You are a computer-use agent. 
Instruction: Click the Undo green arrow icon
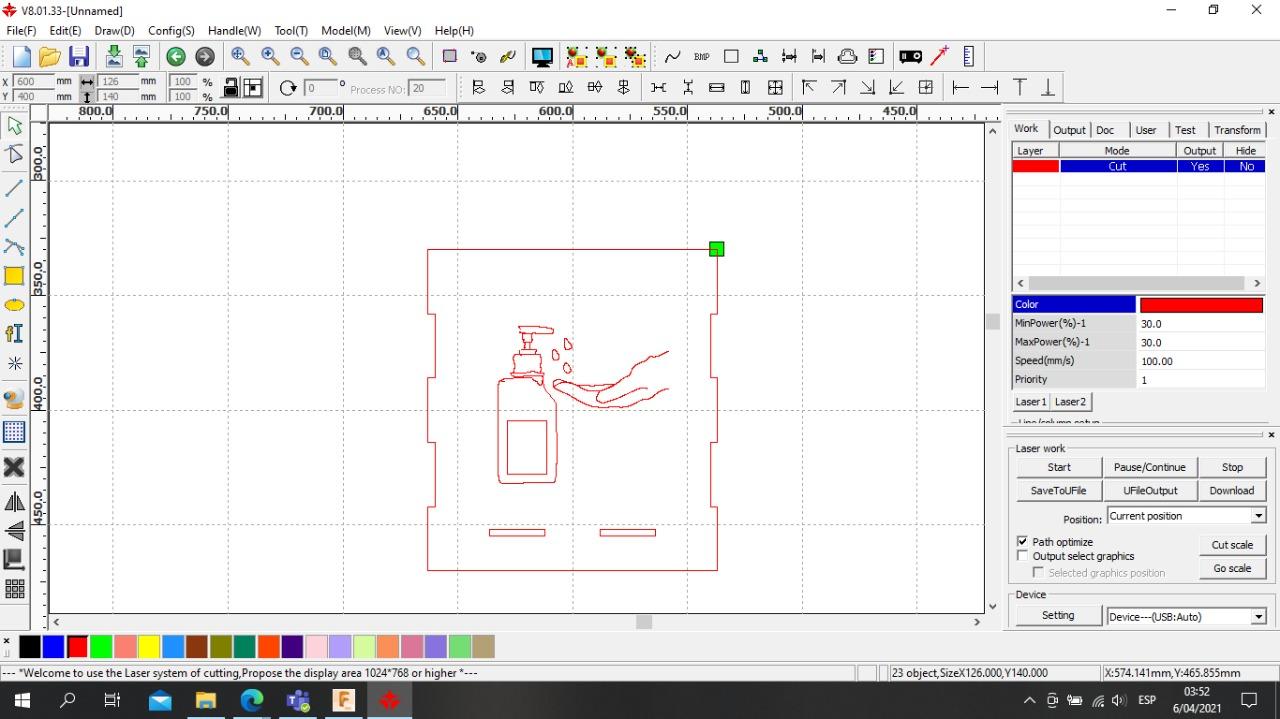tap(176, 57)
